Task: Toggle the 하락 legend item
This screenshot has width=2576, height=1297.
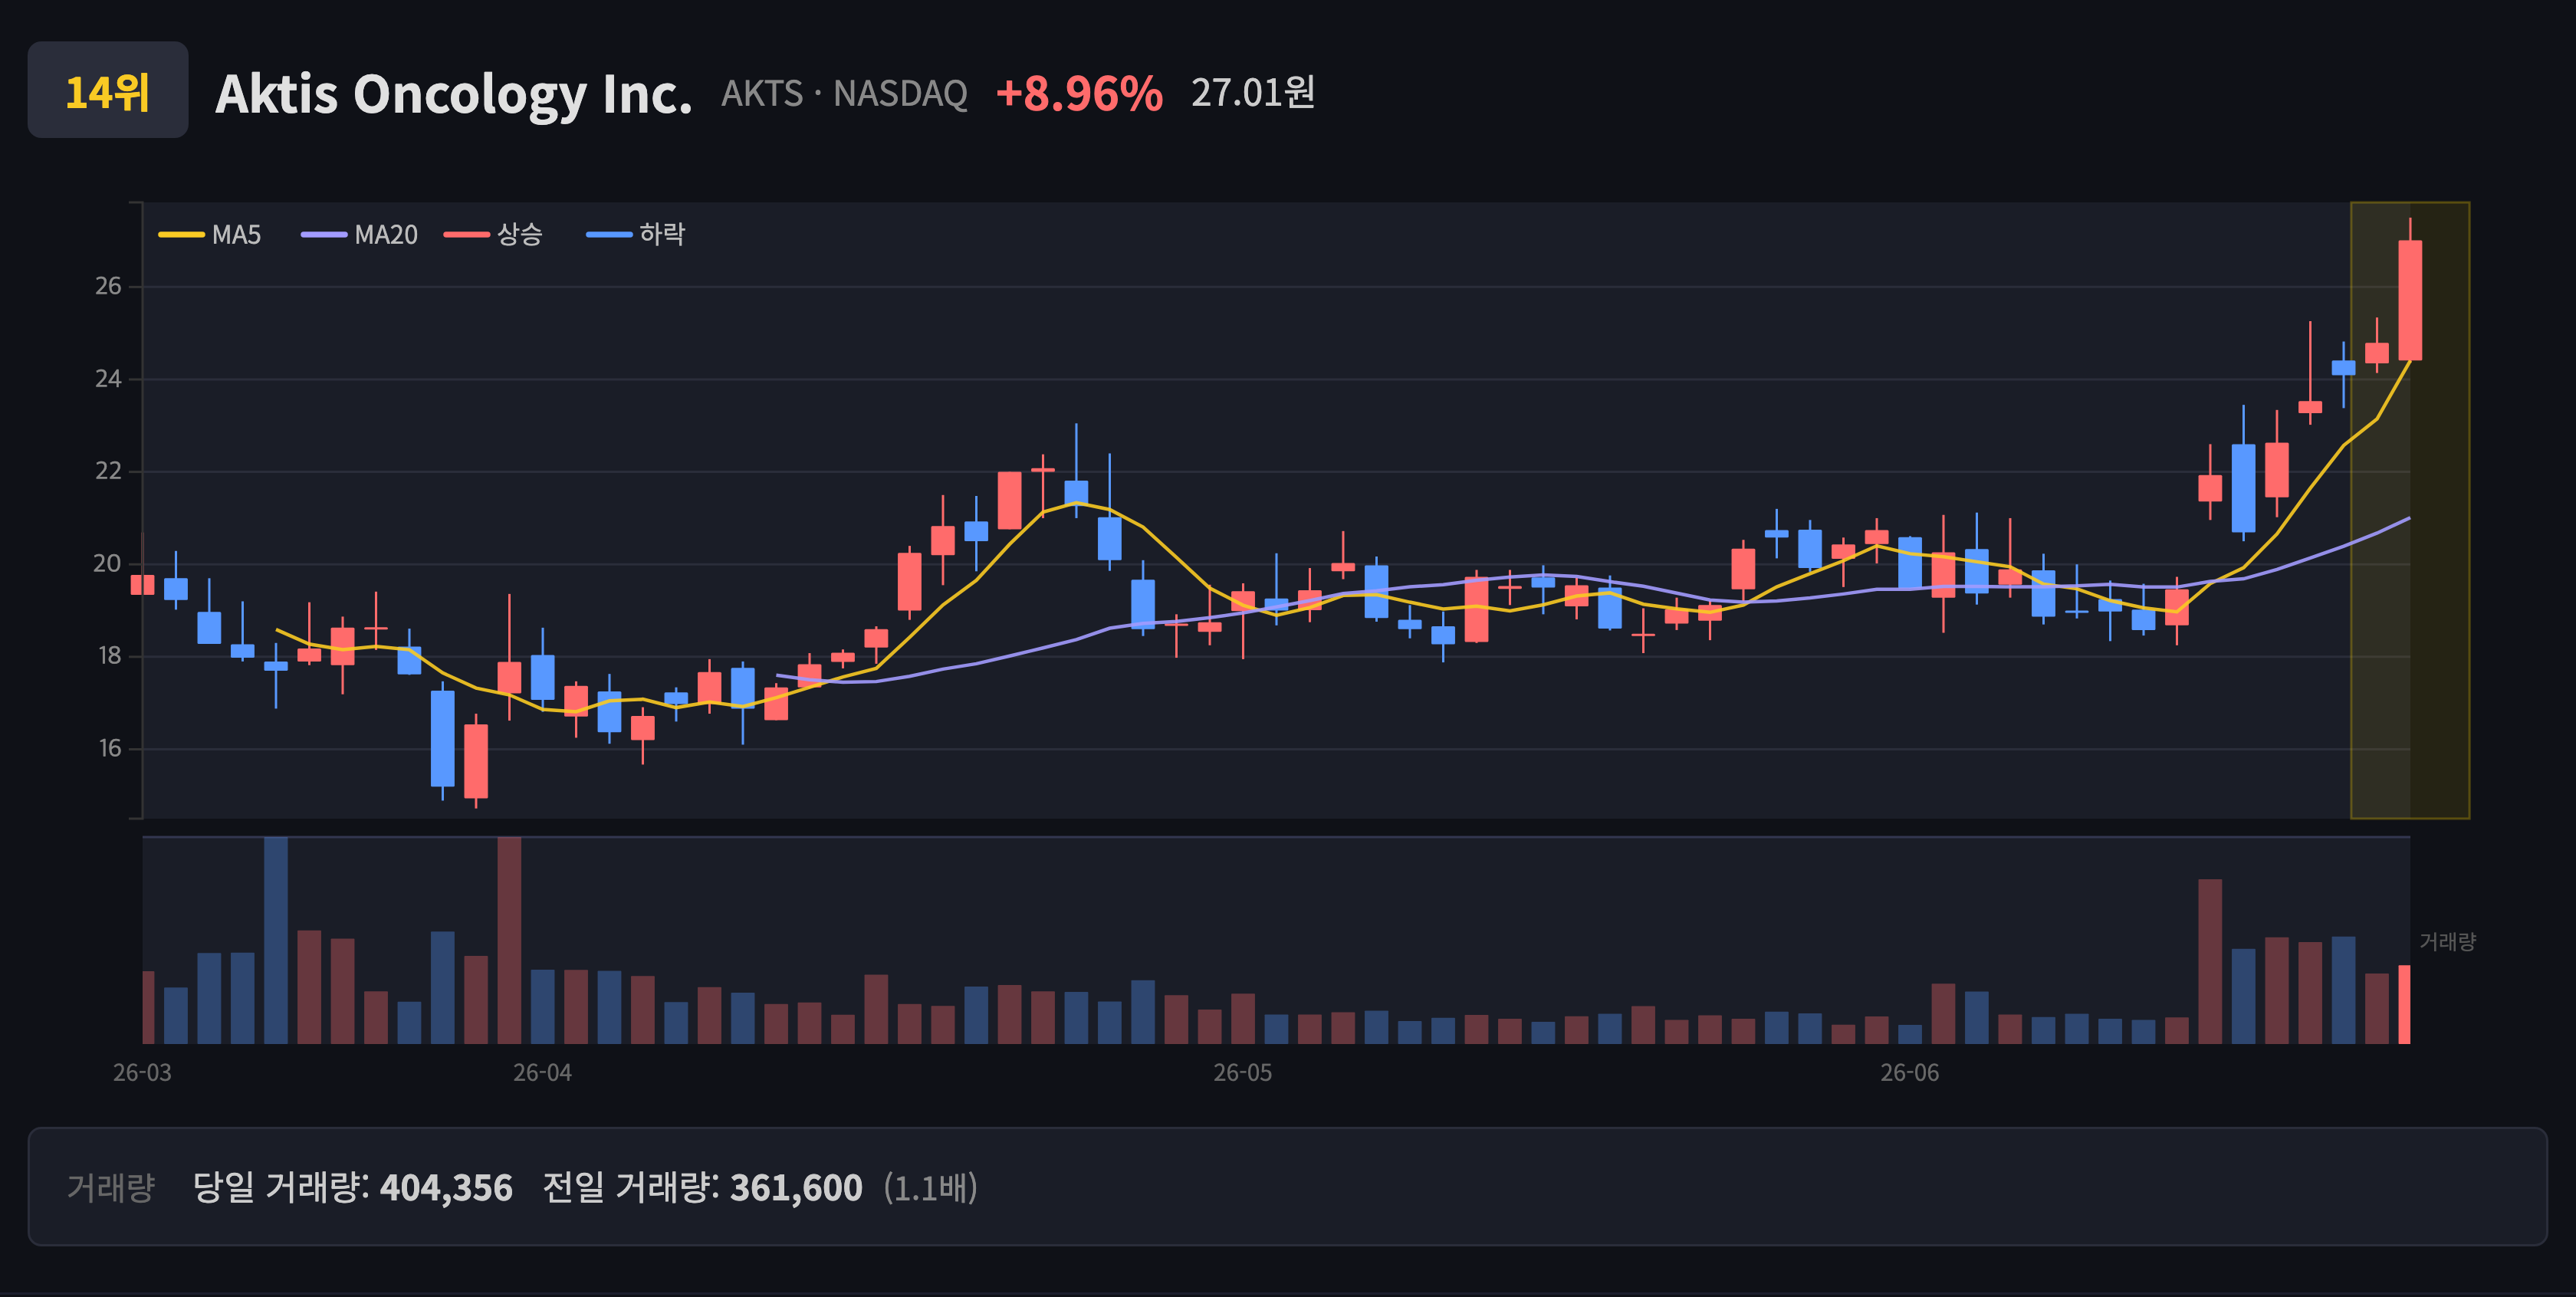Action: tap(636, 235)
